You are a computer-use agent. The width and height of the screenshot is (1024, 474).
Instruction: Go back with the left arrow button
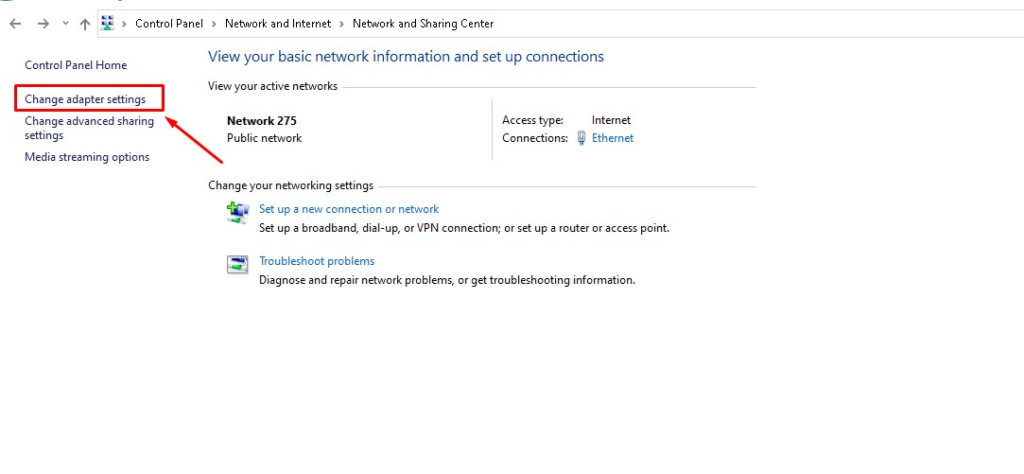point(15,24)
